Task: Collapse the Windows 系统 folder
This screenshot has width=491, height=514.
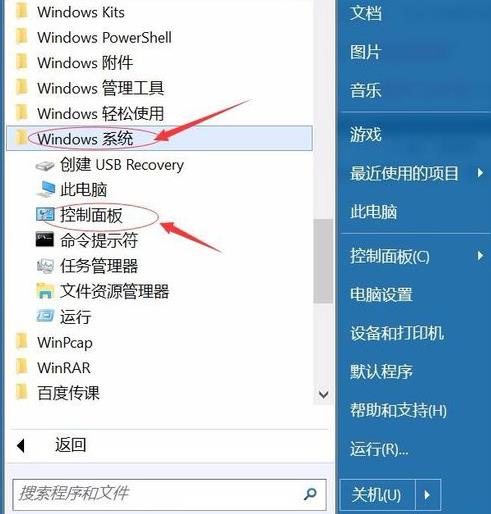Action: click(x=159, y=138)
